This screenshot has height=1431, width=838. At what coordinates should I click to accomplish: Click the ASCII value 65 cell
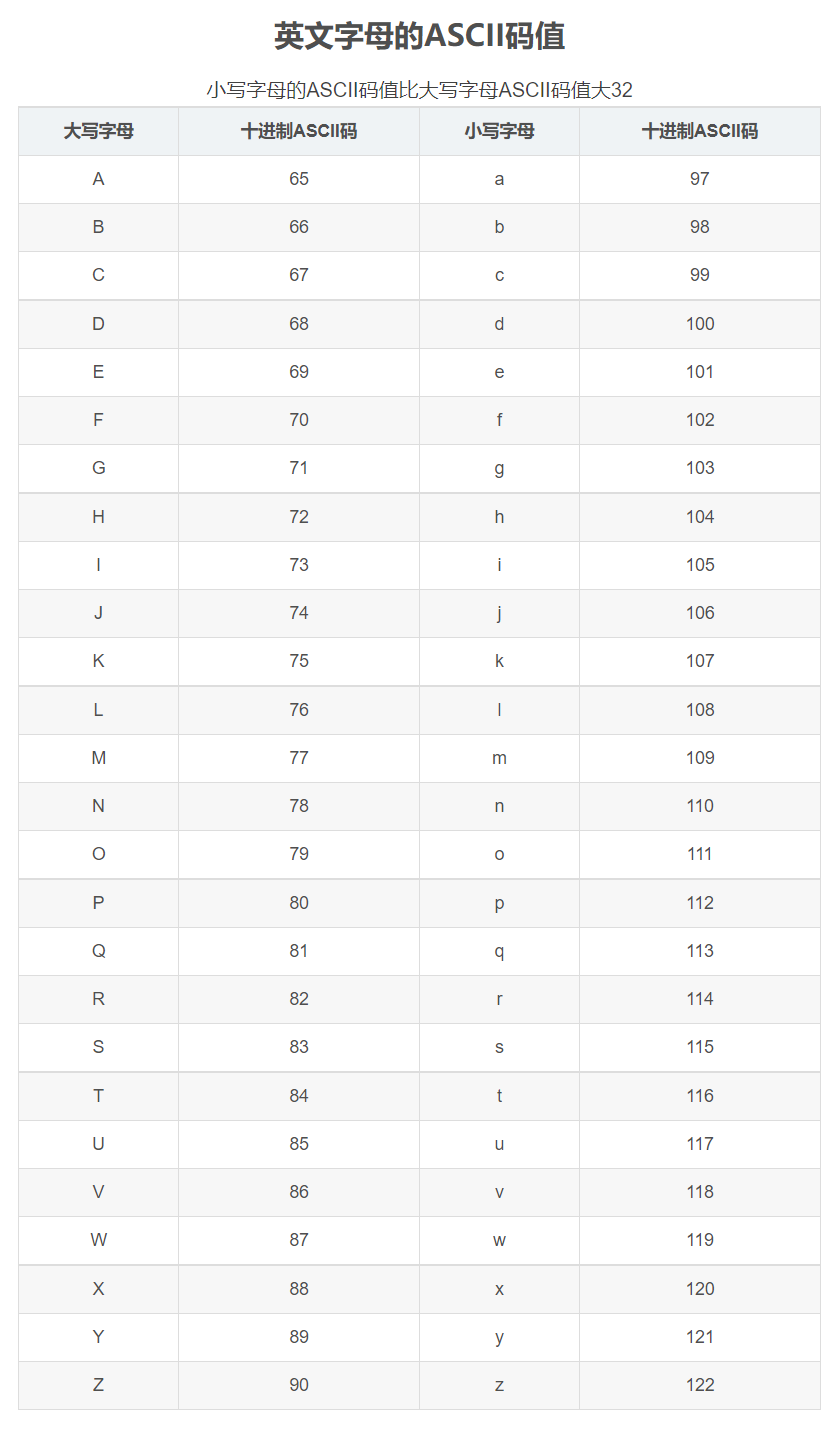[x=299, y=179]
